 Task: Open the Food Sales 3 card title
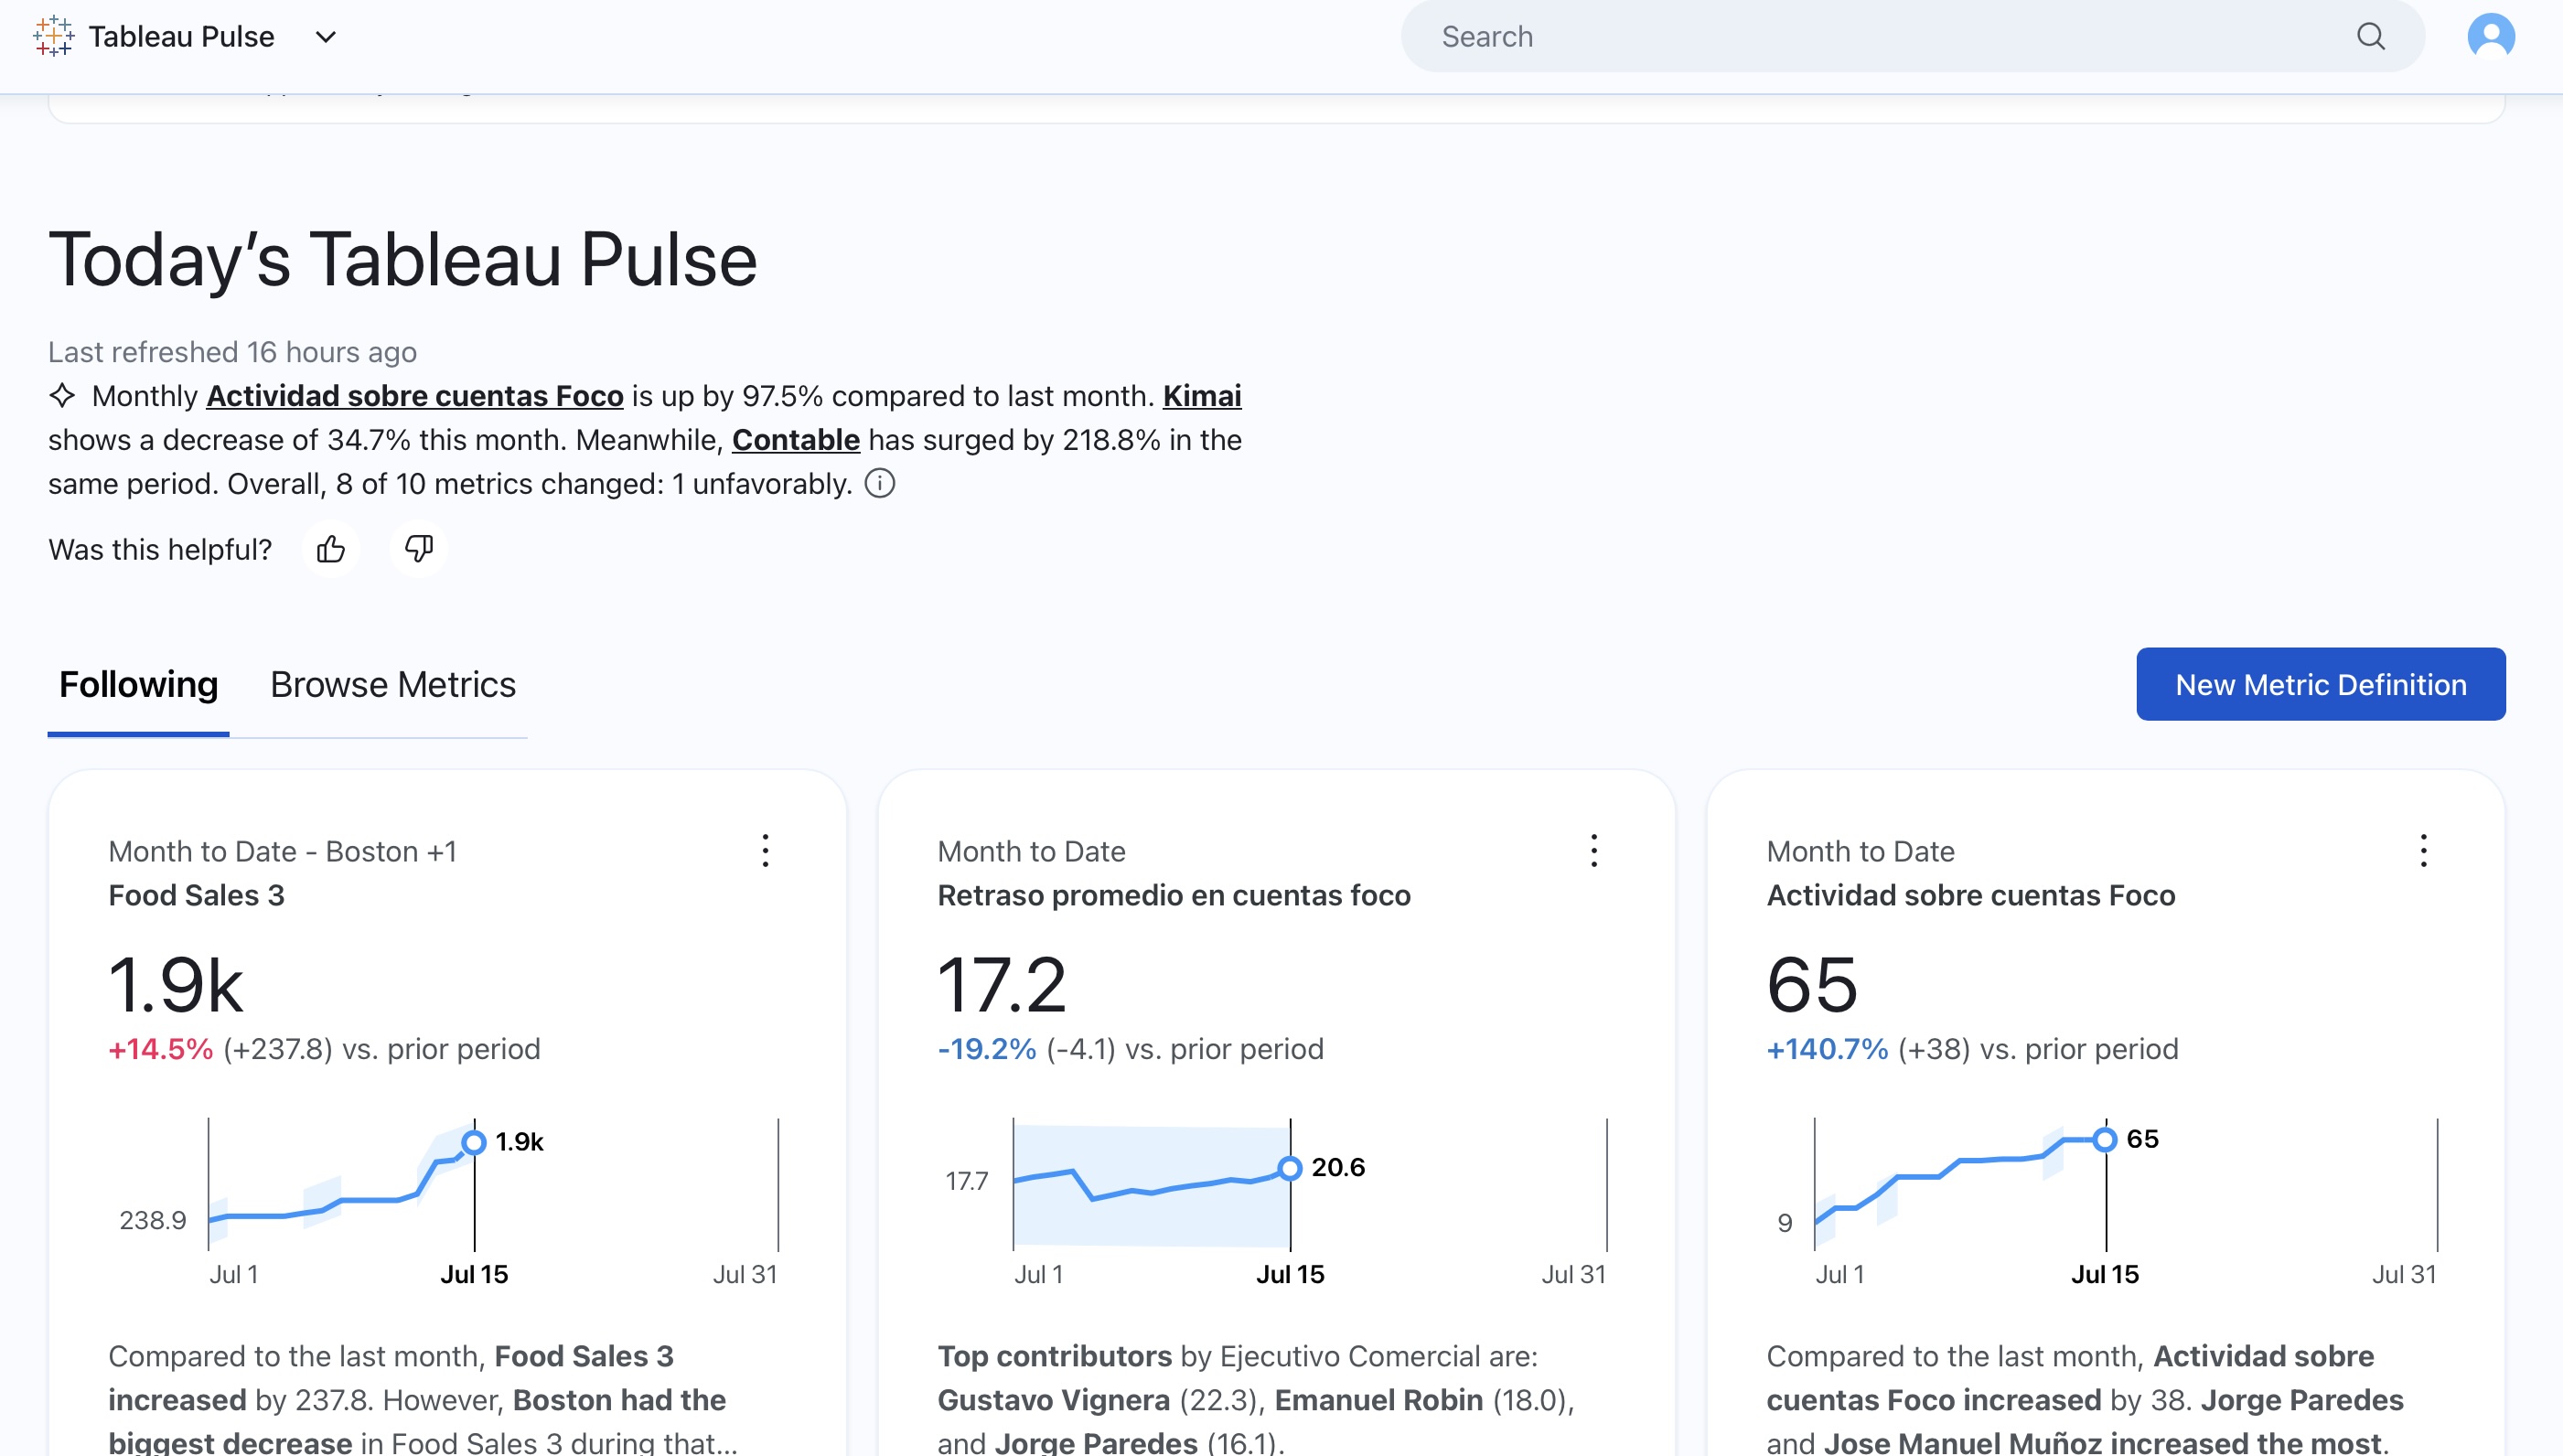(x=197, y=895)
